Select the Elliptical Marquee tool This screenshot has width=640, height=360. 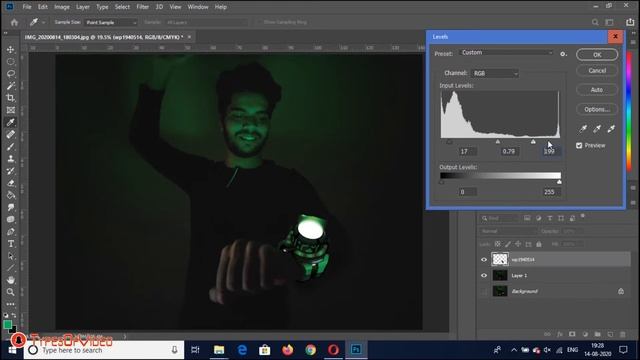[11, 62]
